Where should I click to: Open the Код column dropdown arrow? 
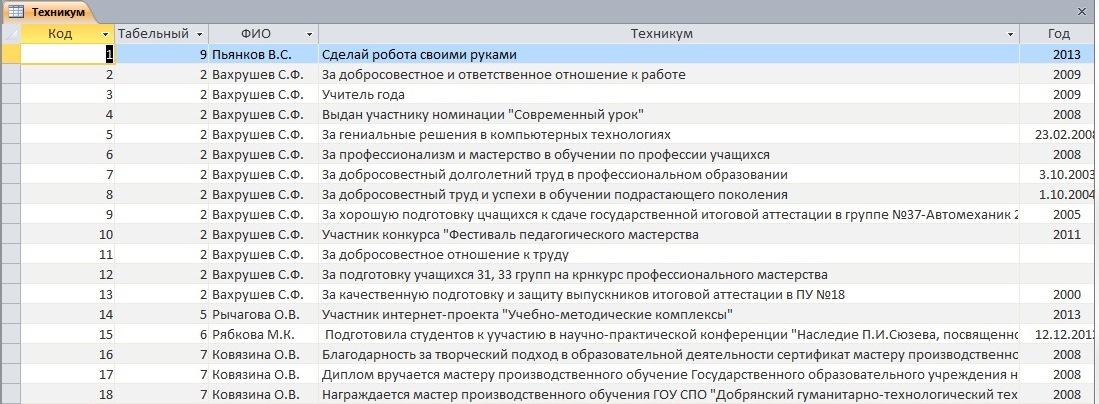click(106, 34)
